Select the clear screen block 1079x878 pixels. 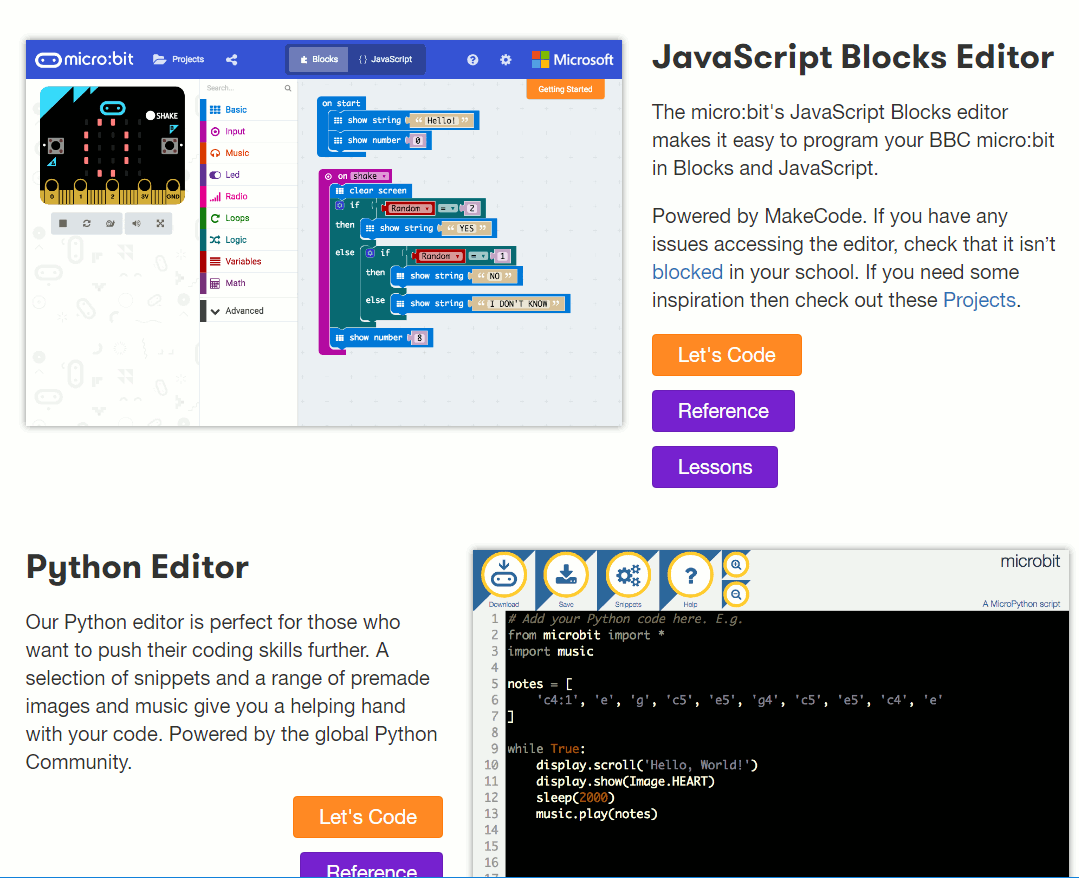[x=371, y=191]
